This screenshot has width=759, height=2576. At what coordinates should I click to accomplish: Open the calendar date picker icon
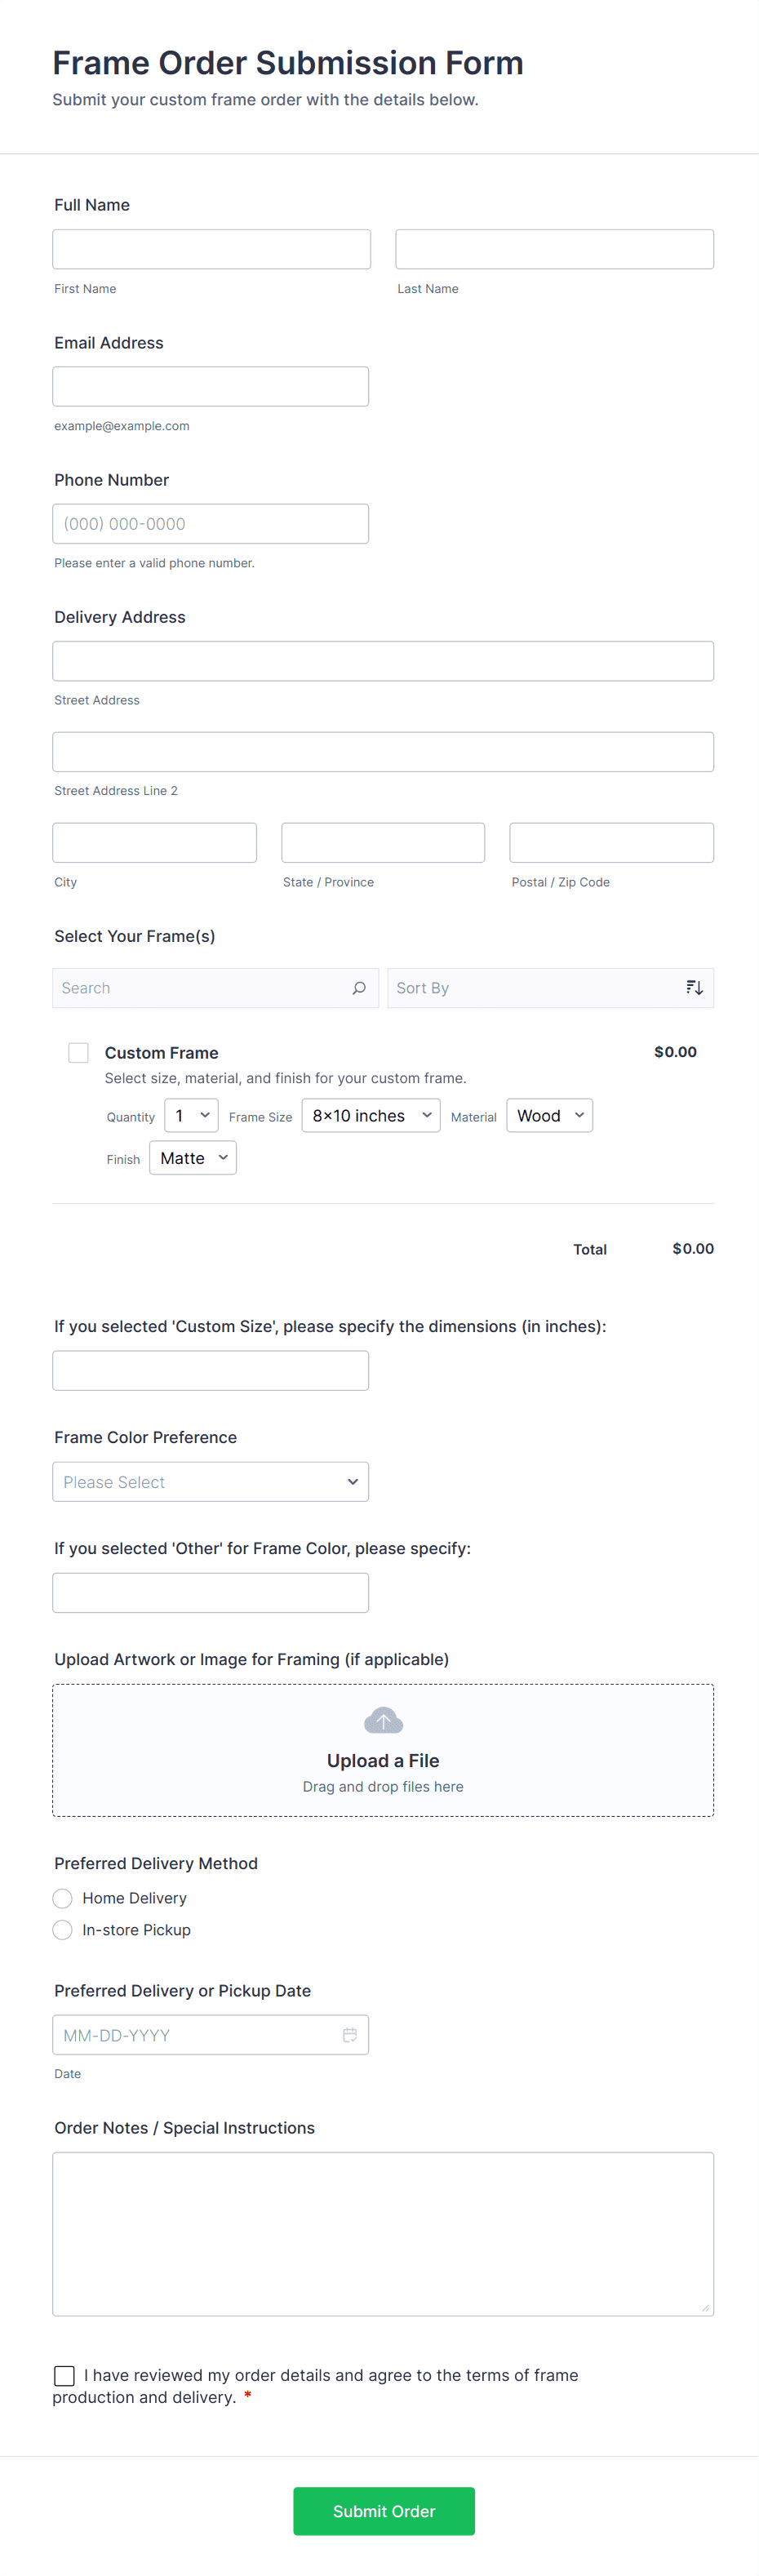(350, 2035)
